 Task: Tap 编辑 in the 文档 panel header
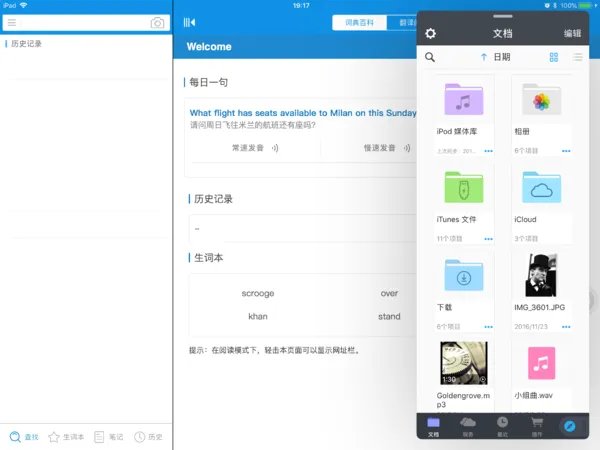click(572, 33)
